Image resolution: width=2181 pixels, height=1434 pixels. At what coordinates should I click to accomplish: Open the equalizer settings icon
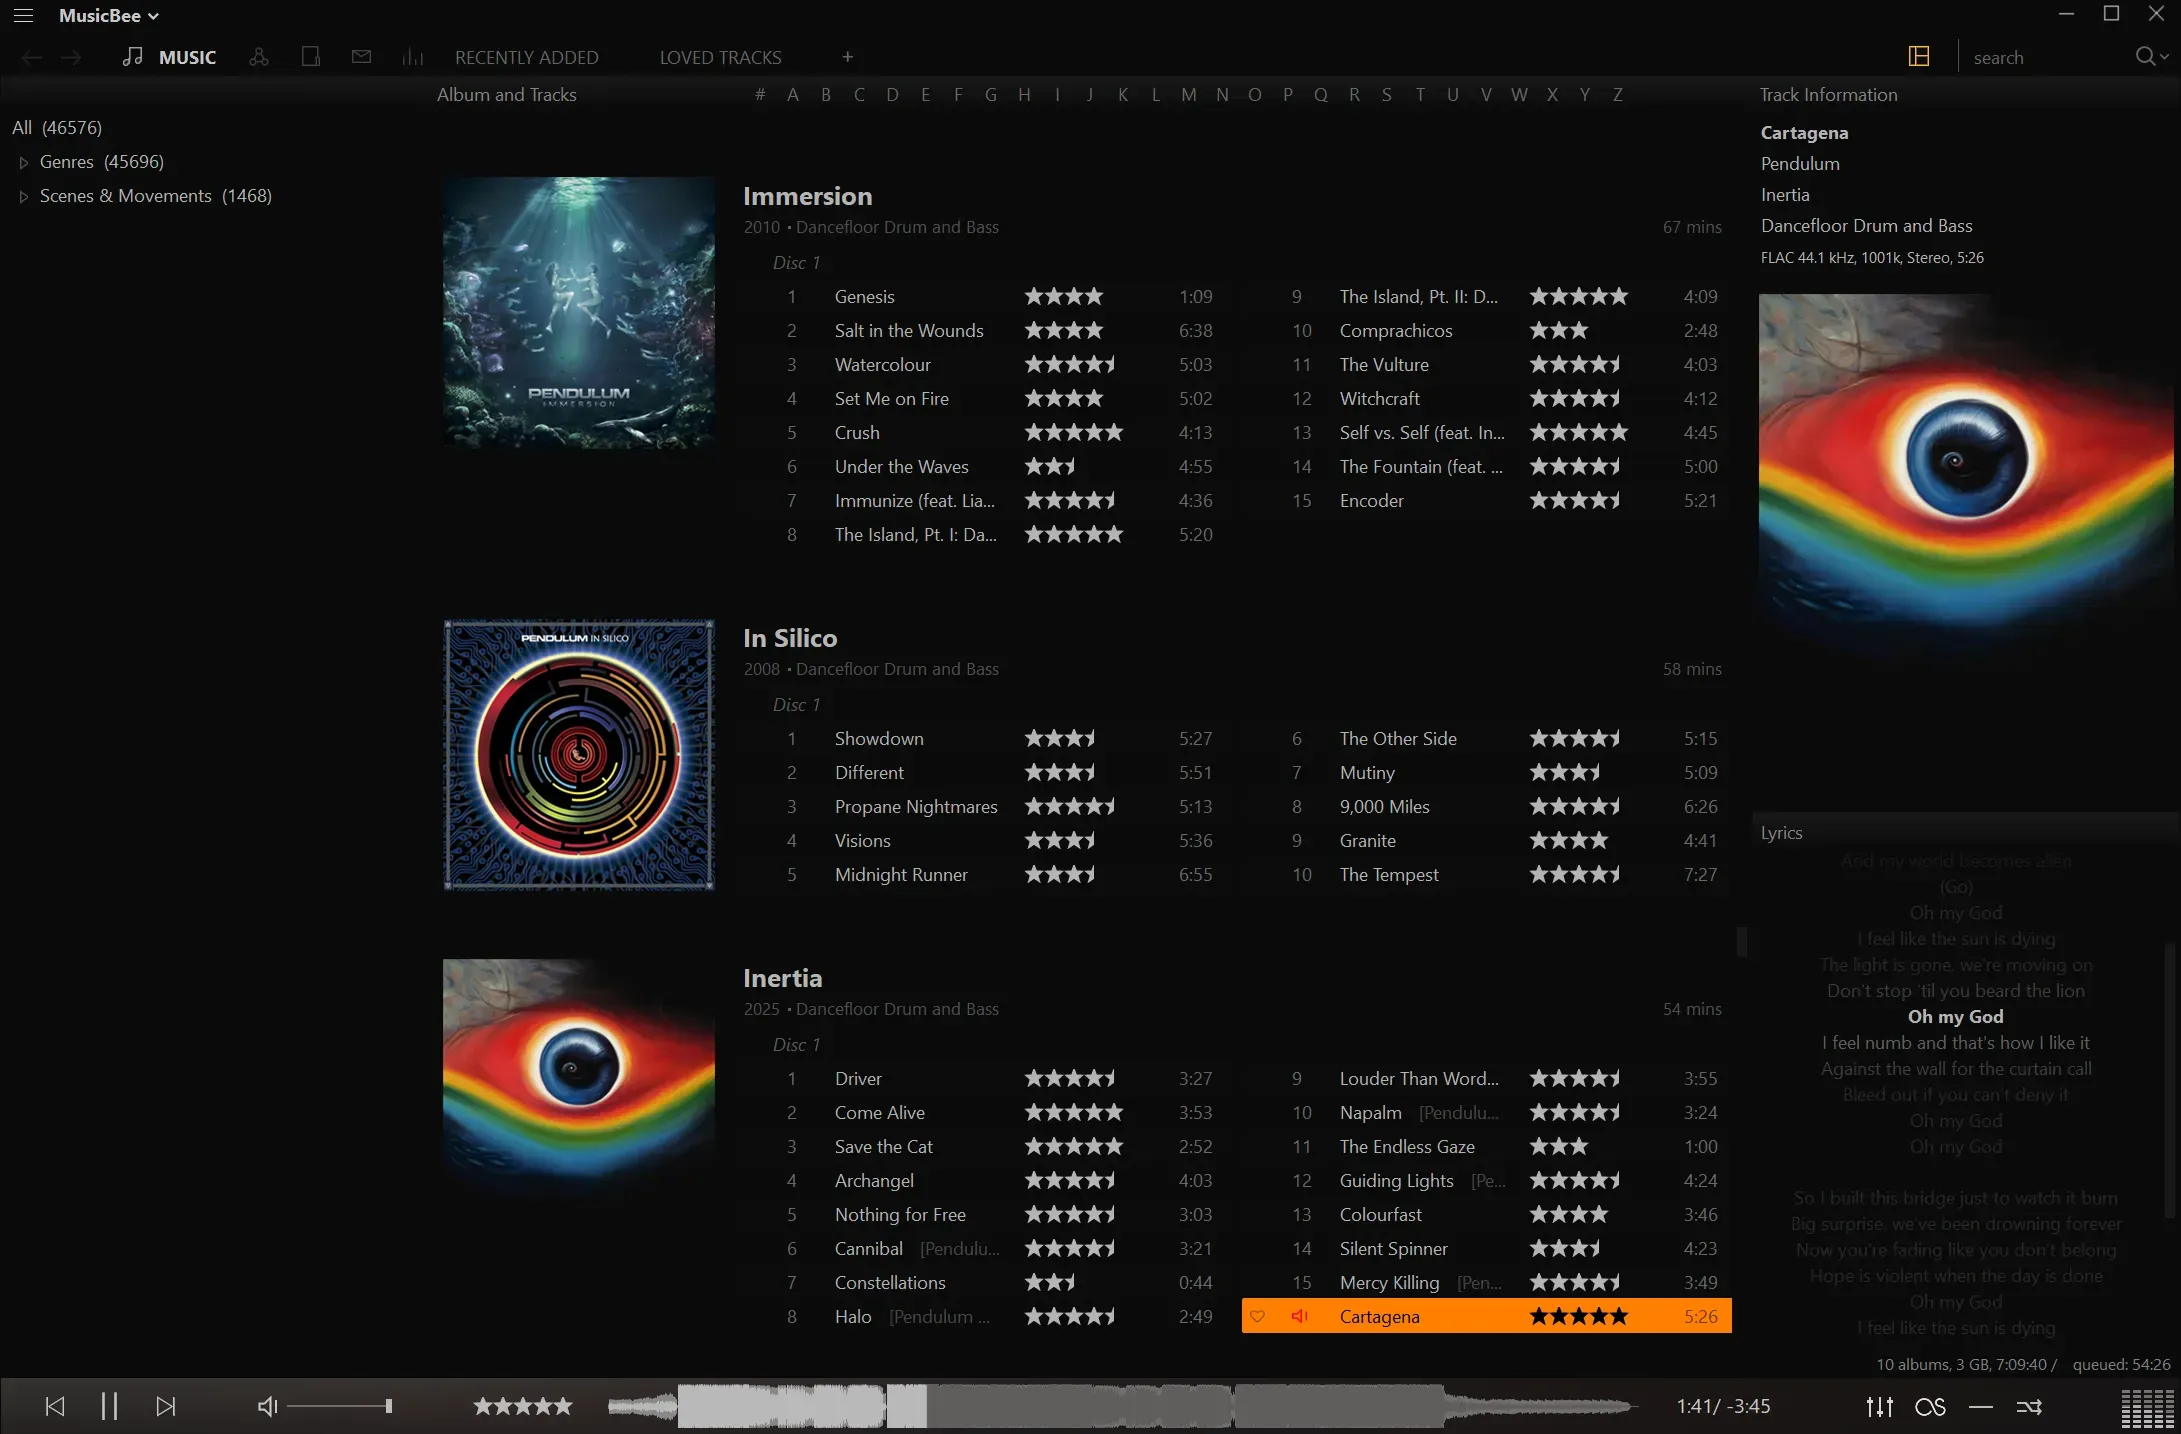pos(1878,1406)
